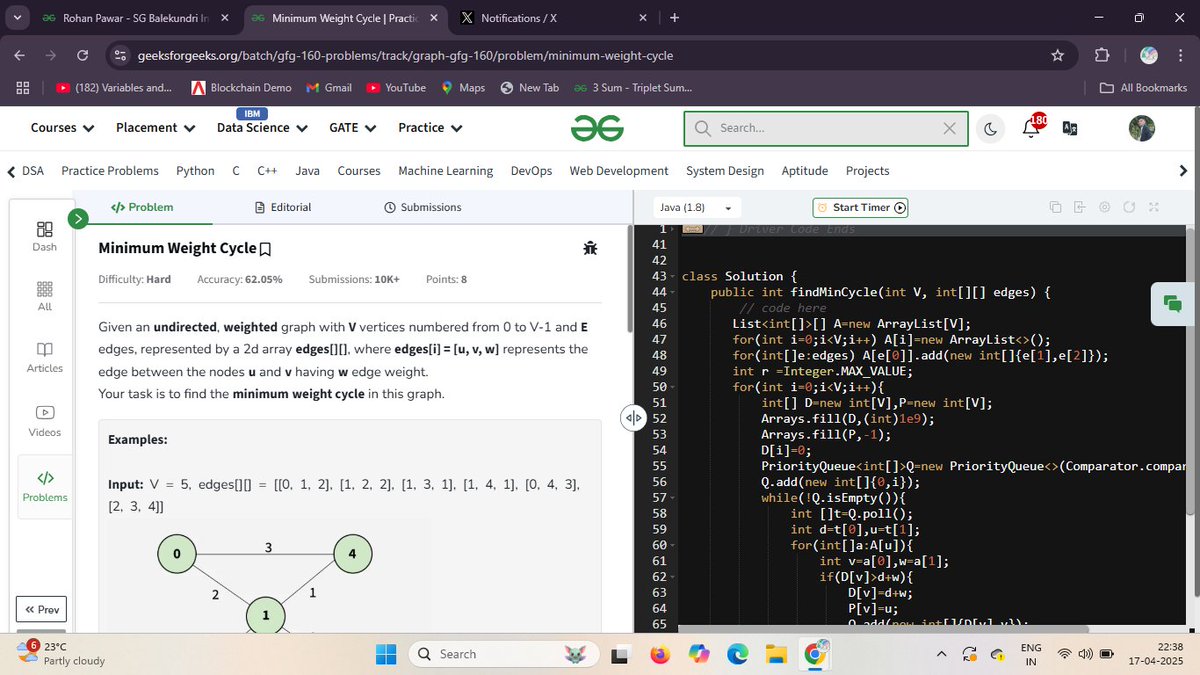The height and width of the screenshot is (675, 1200).
Task: Switch to Notifications / X browser tab
Action: click(x=553, y=18)
